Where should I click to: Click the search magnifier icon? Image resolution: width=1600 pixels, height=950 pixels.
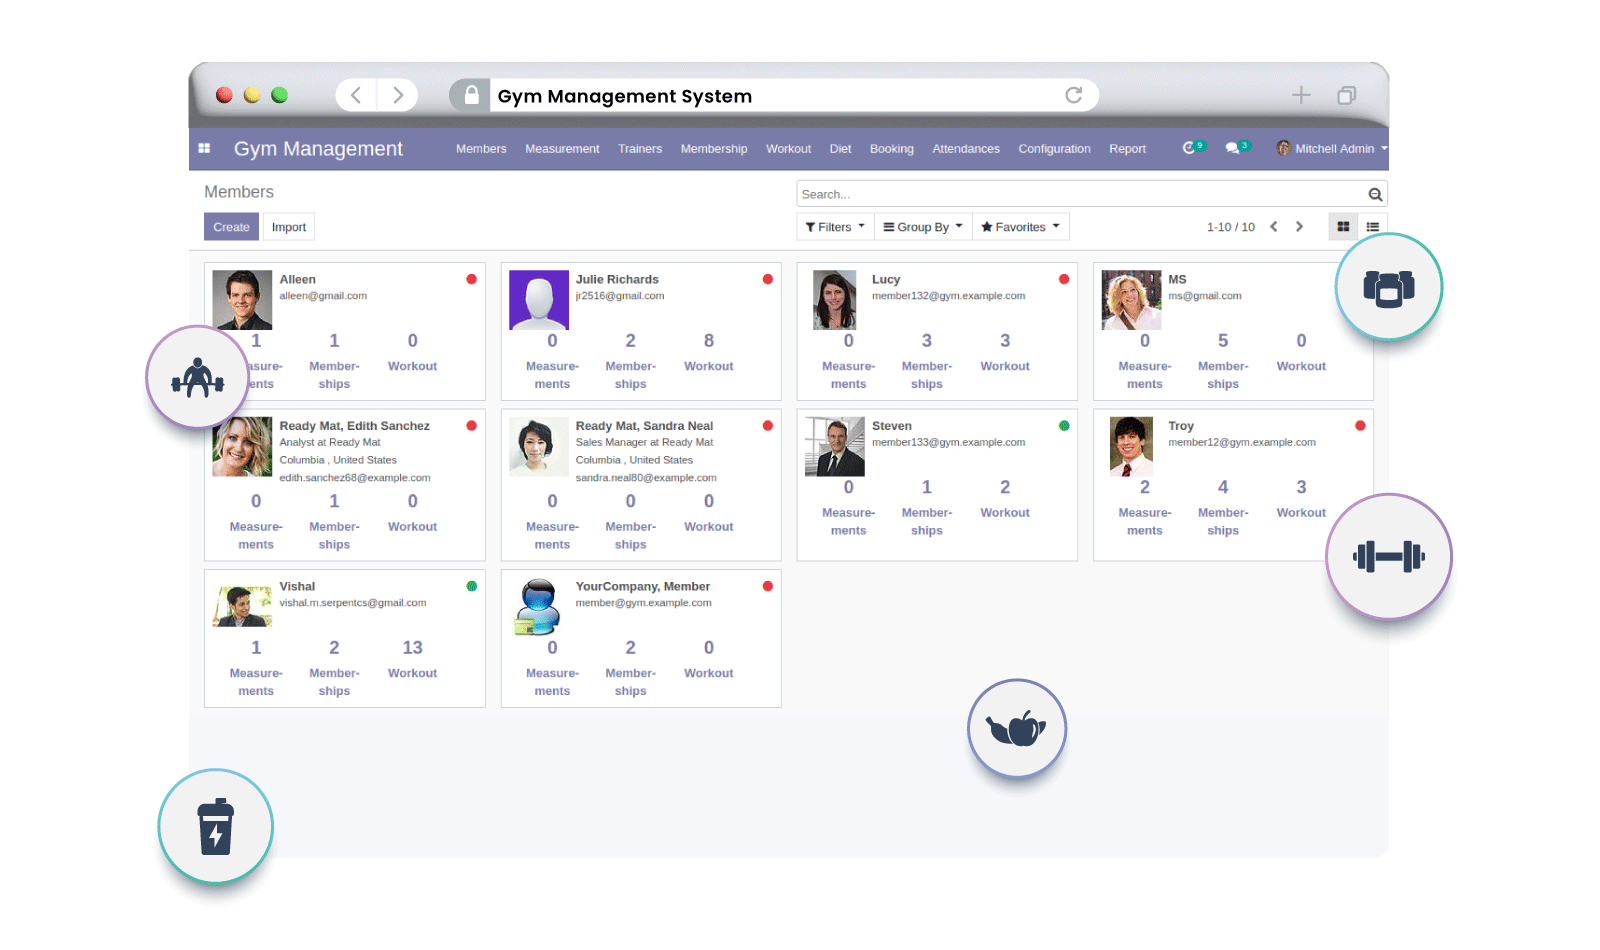1375,193
